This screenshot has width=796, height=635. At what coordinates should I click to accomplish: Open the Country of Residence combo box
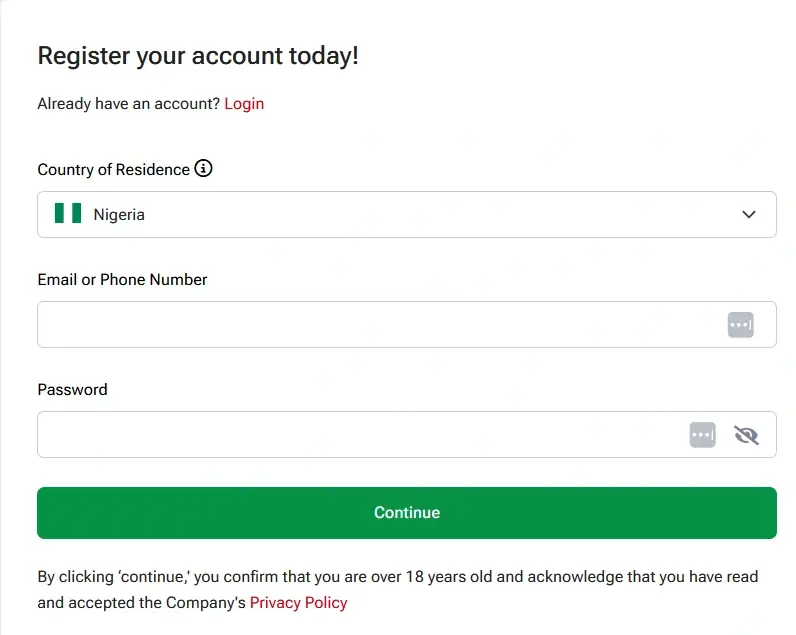(x=407, y=214)
